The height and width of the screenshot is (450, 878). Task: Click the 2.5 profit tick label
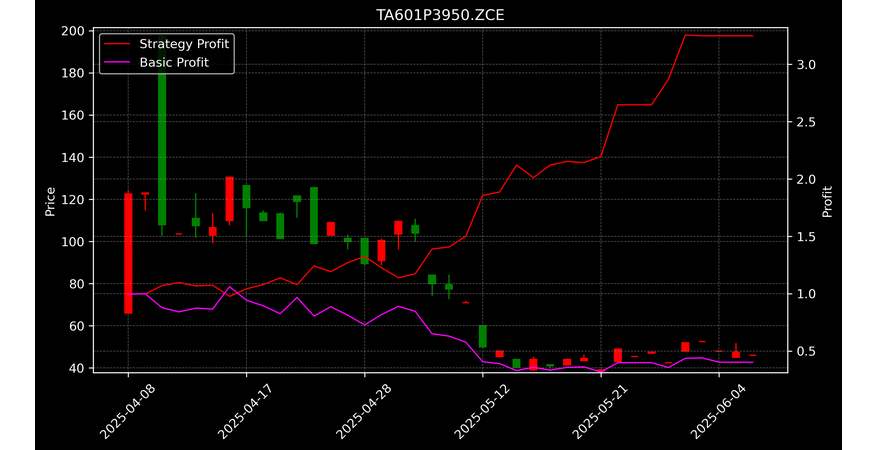[806, 122]
